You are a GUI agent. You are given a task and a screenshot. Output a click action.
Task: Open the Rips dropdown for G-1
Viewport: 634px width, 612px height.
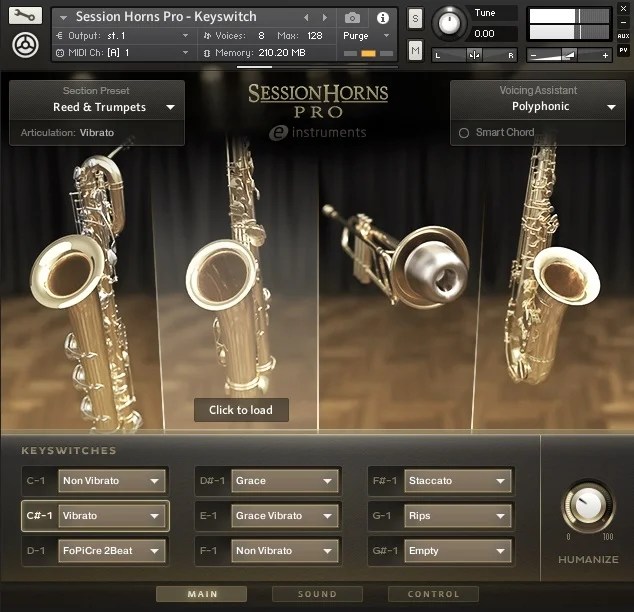458,516
